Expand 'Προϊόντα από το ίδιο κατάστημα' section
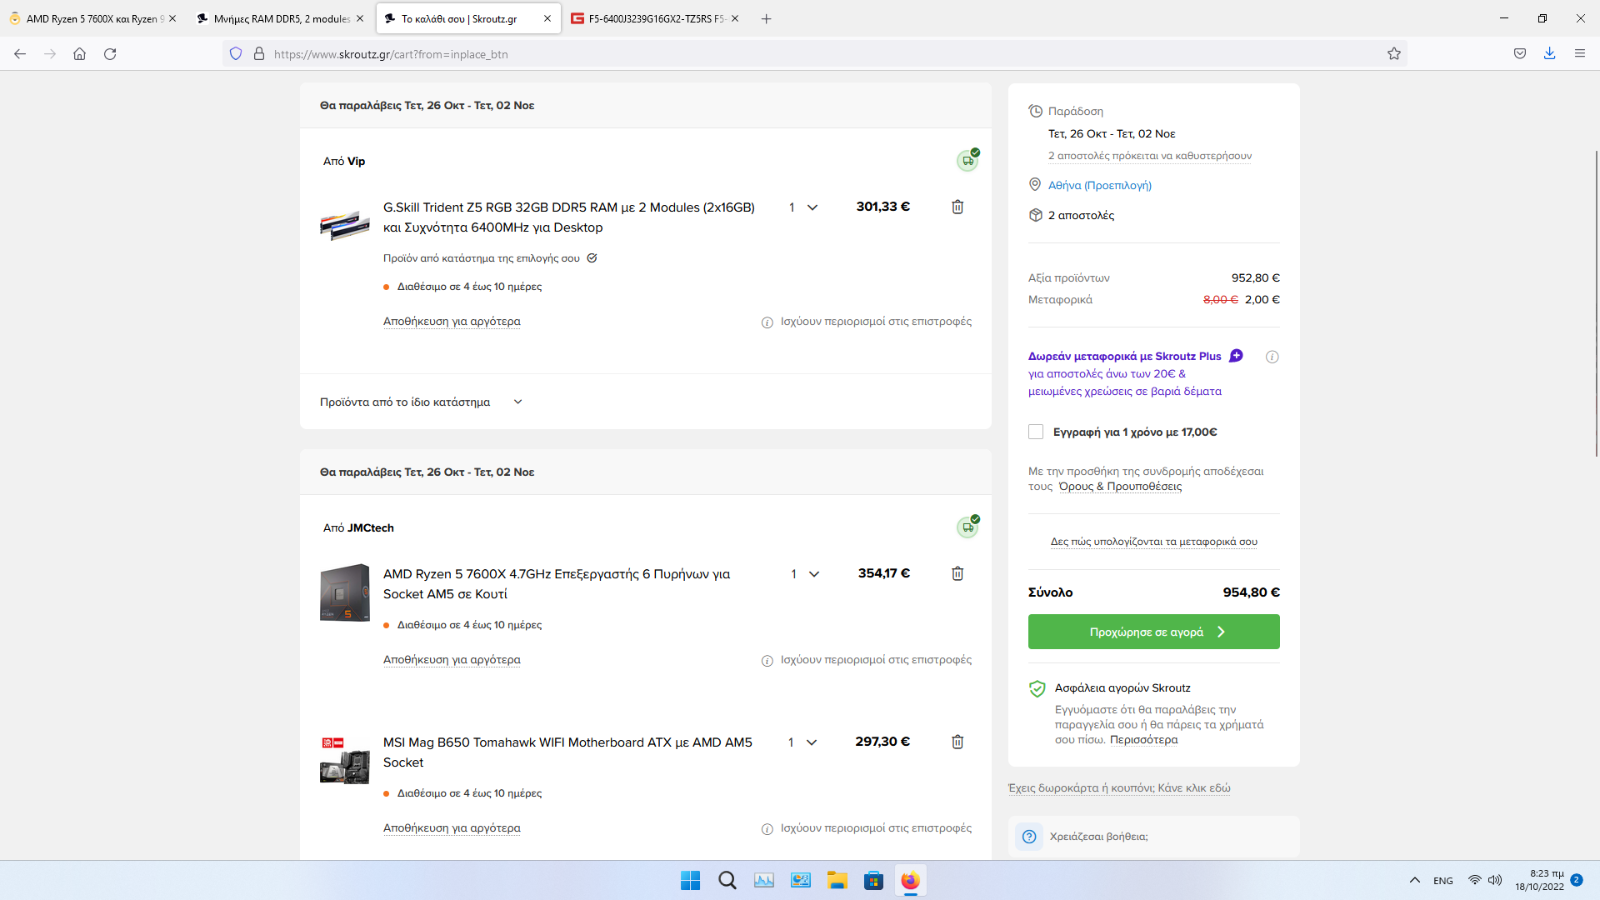This screenshot has width=1600, height=900. 421,402
